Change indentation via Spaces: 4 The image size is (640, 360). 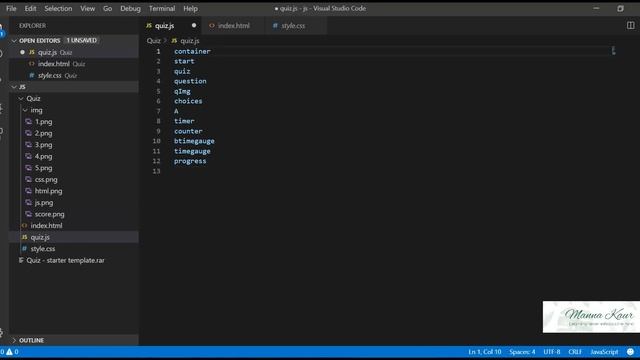(x=522, y=351)
